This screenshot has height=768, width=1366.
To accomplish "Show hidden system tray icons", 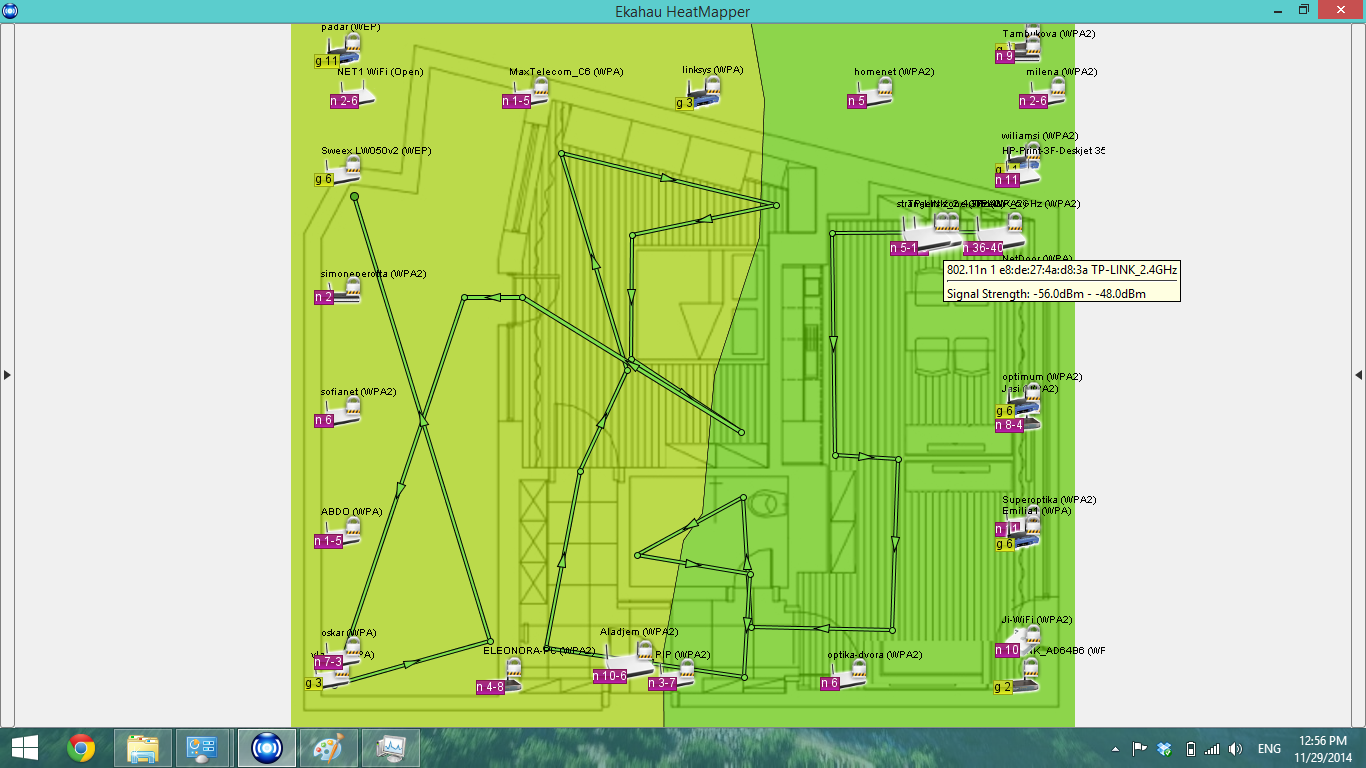I will pos(1115,748).
